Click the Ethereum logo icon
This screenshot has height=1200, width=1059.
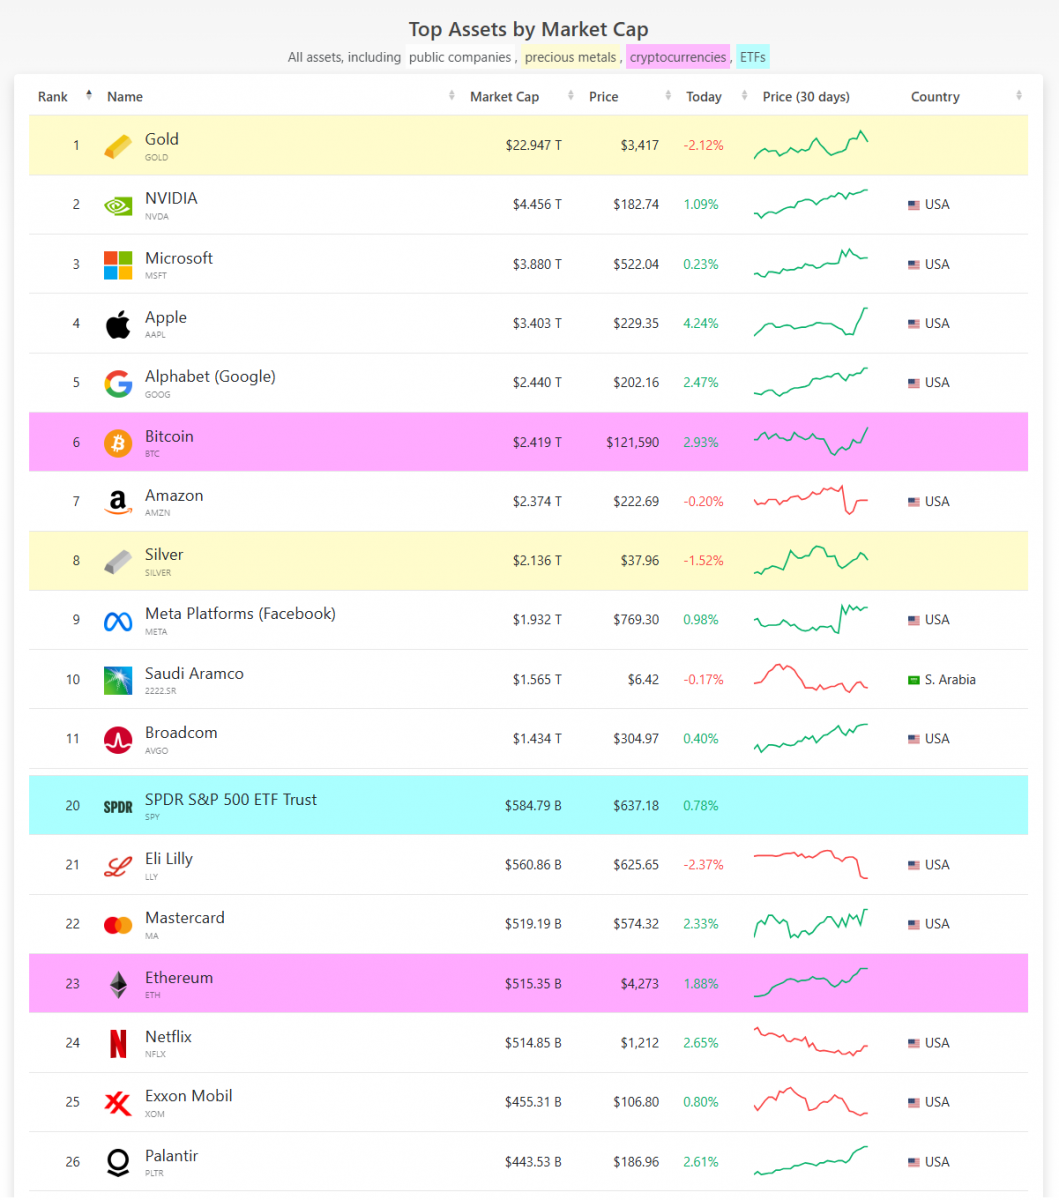(118, 985)
